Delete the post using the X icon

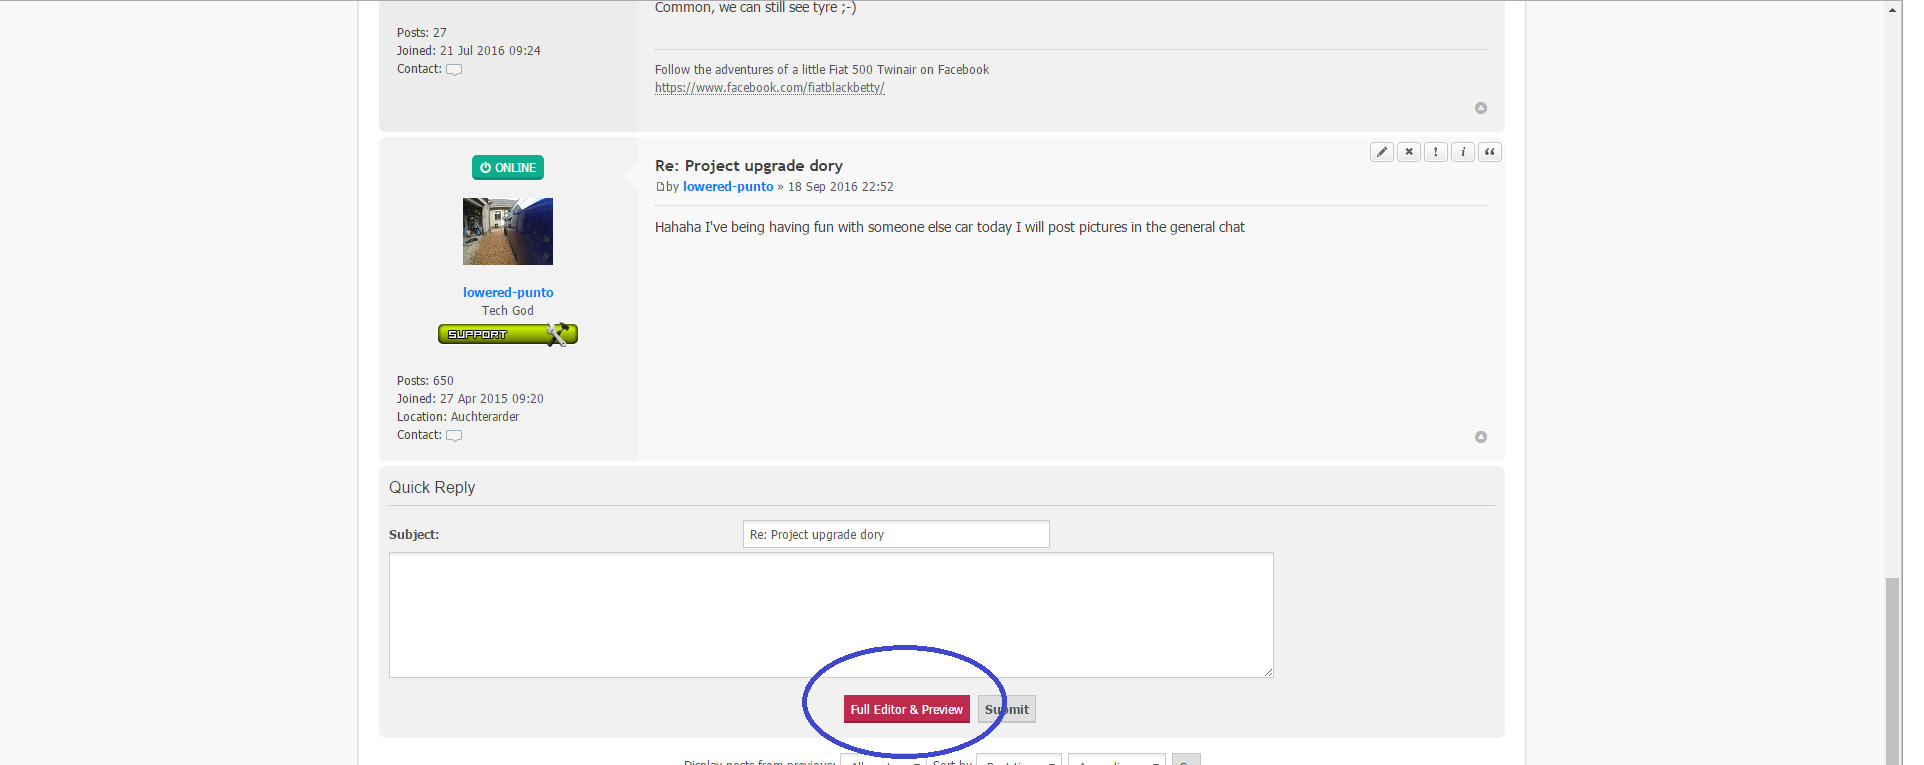point(1408,152)
